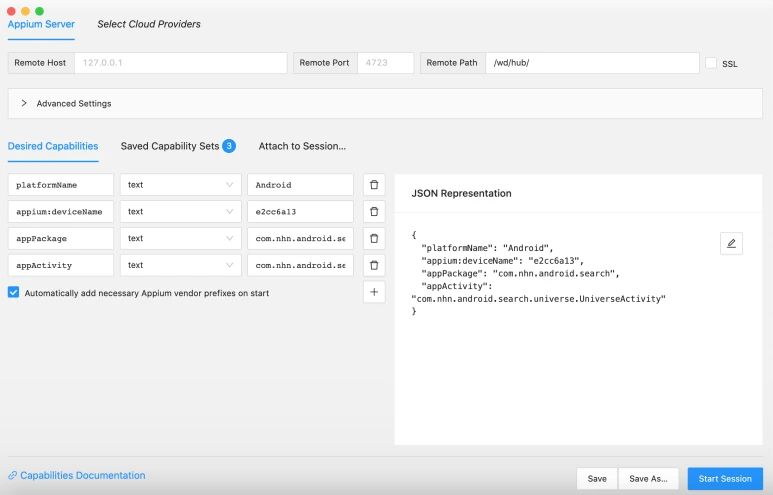Click the Remote Path field showing /wd/hub/

pyautogui.click(x=592, y=63)
